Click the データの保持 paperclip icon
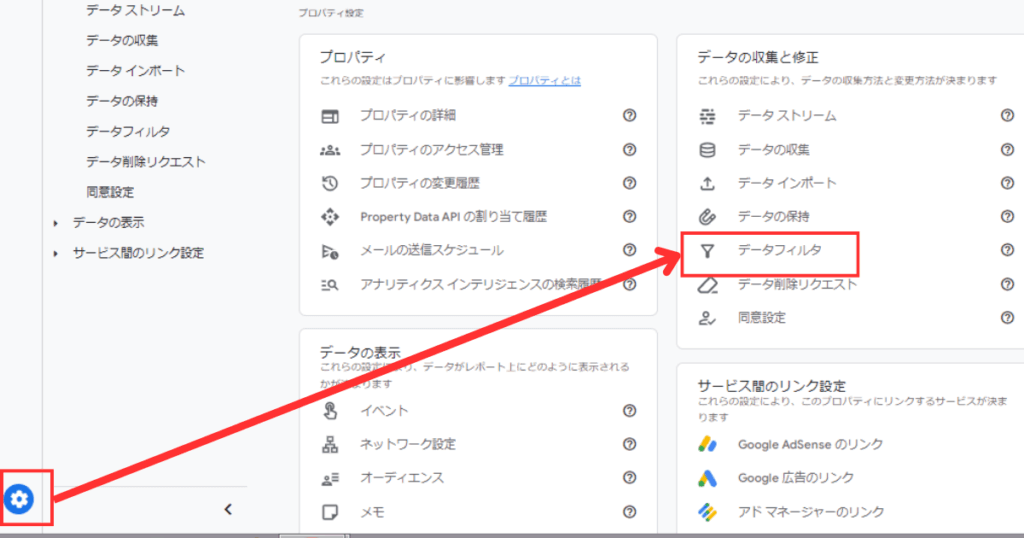This screenshot has width=1024, height=538. 707,217
